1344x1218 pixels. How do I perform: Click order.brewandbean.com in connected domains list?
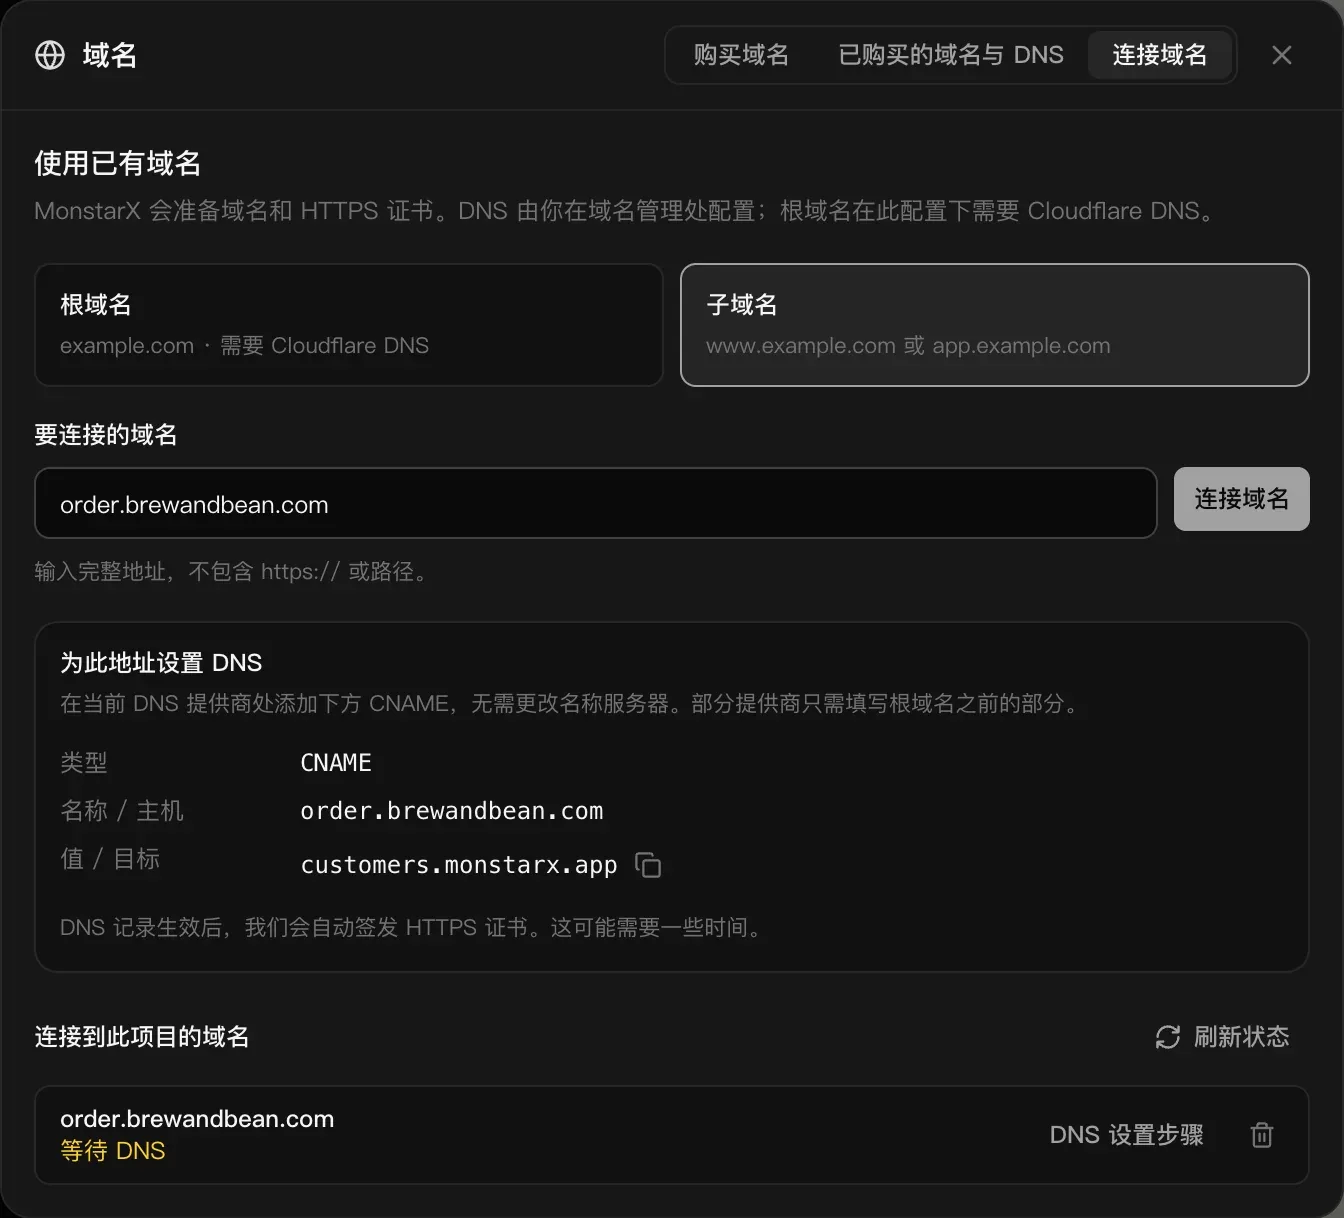click(197, 1119)
